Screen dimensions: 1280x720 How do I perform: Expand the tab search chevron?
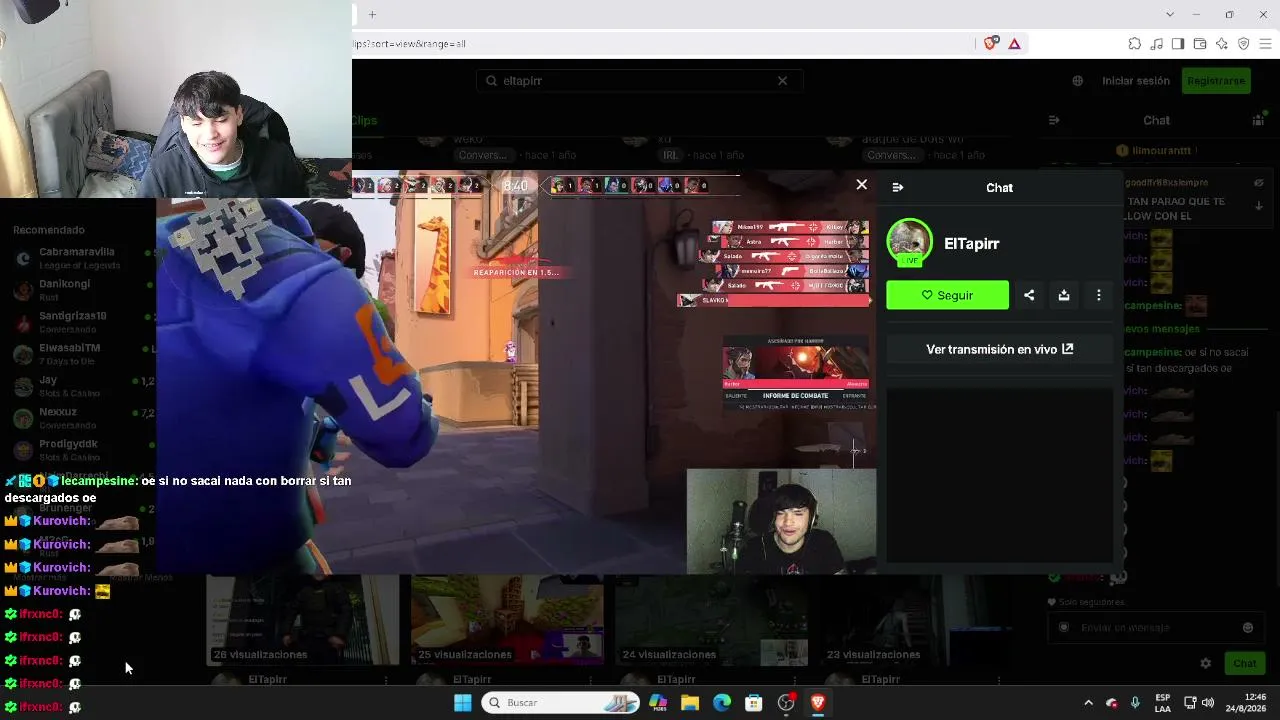click(x=1170, y=14)
